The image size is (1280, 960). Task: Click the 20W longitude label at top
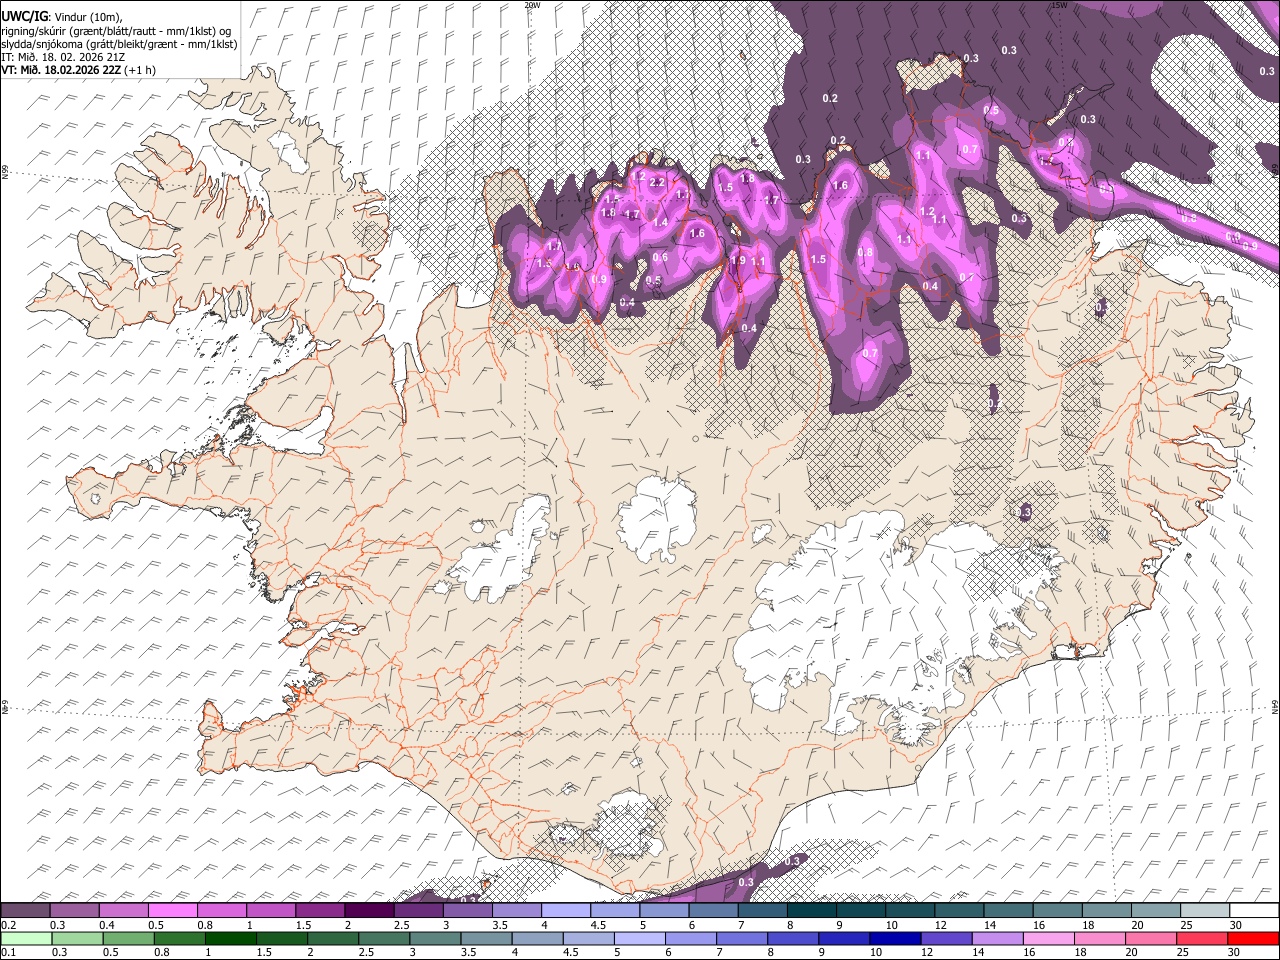(532, 5)
